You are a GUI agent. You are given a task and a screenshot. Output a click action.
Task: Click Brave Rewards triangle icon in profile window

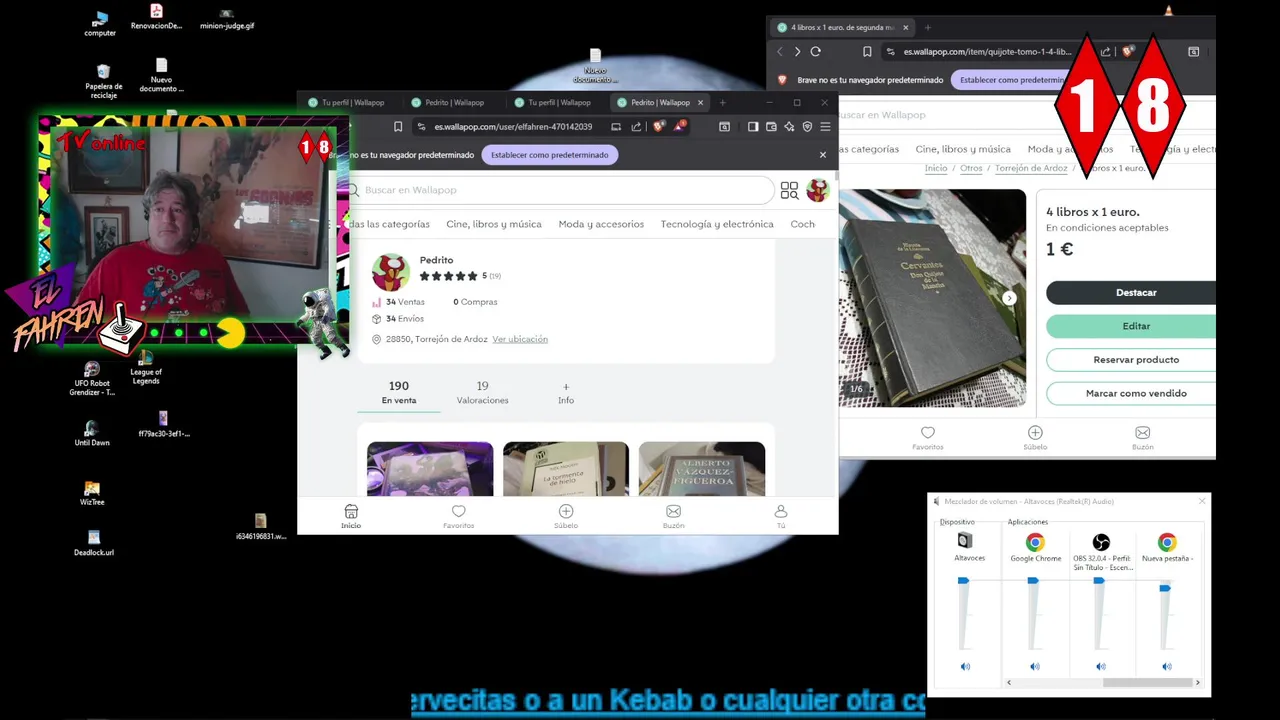click(679, 127)
